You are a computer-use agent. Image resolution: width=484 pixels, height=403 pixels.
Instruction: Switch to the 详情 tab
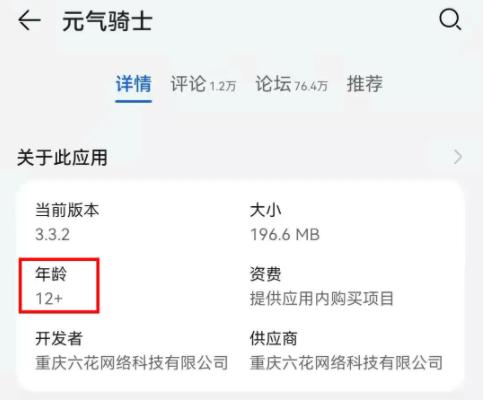coord(134,84)
